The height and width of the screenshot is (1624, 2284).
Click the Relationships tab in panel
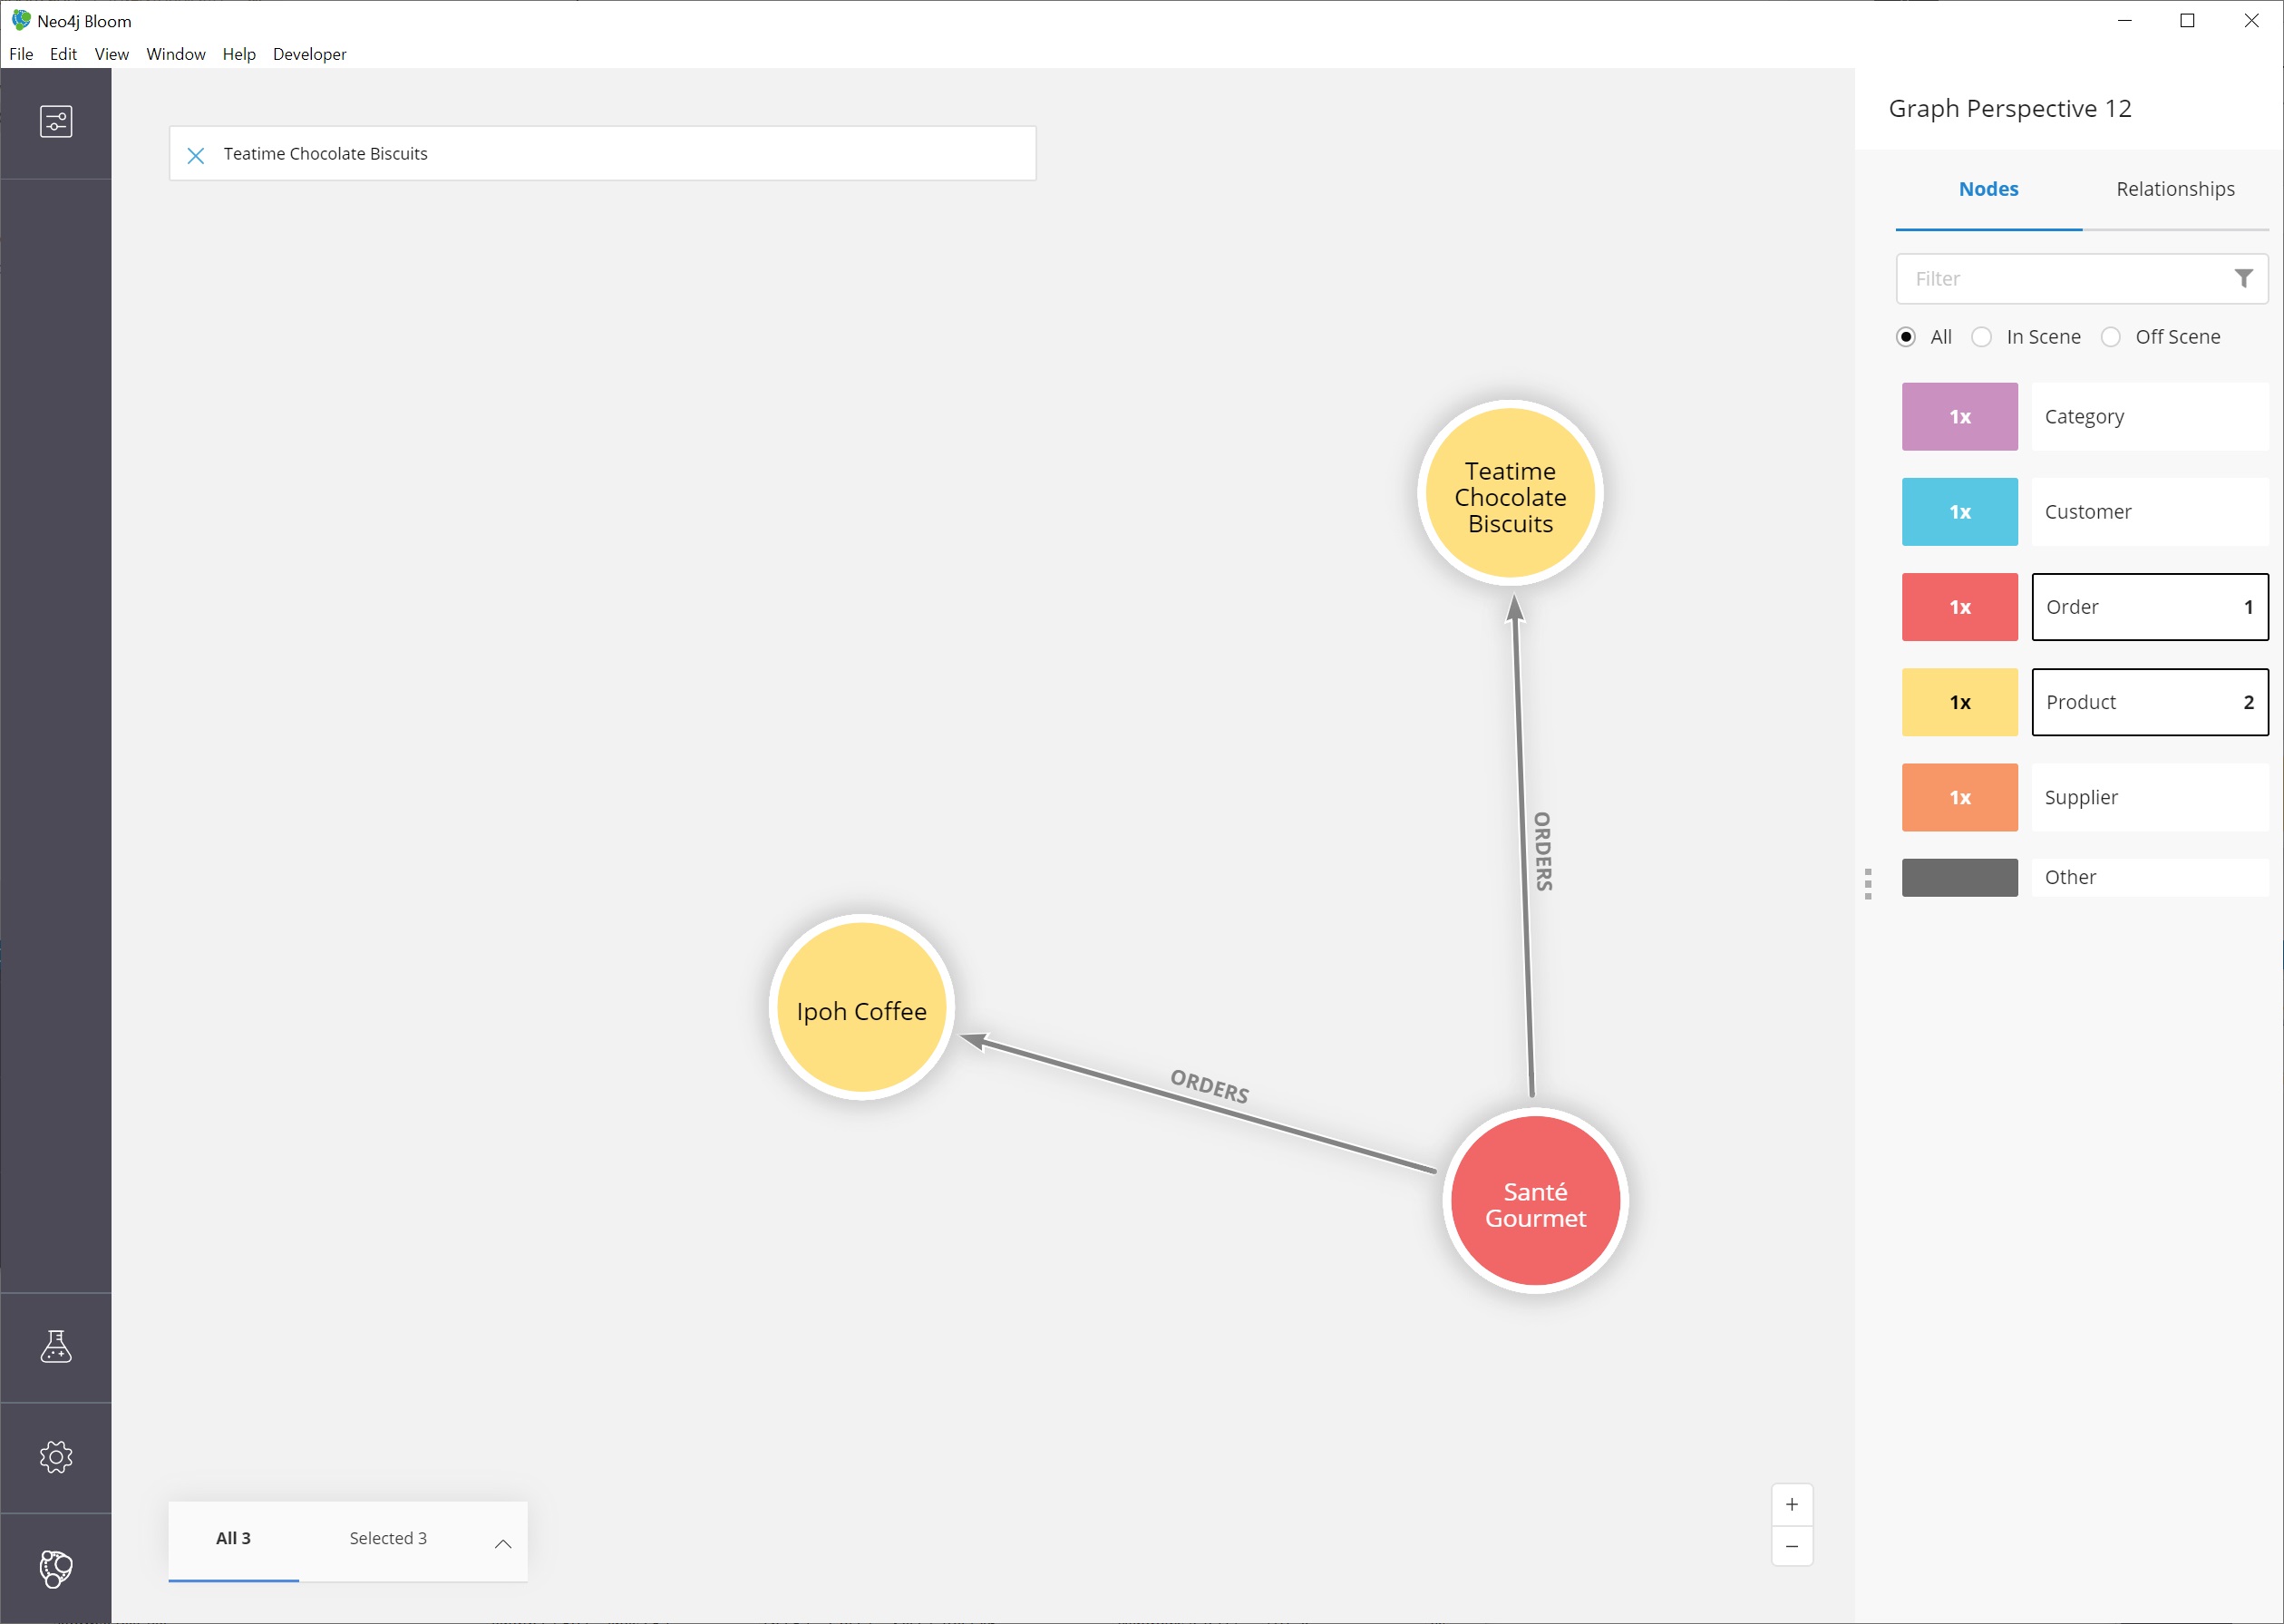tap(2173, 188)
